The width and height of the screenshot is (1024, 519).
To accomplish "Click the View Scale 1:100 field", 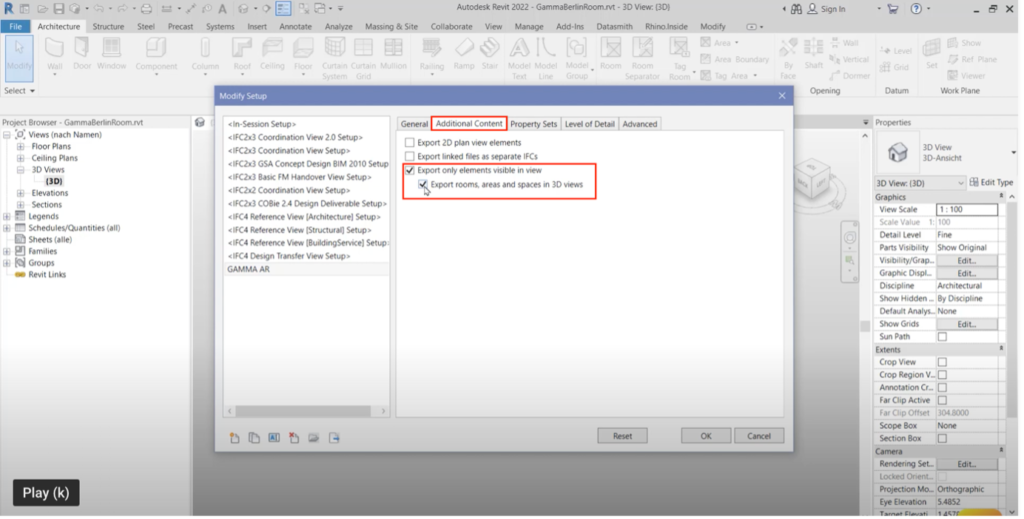I will 967,210.
